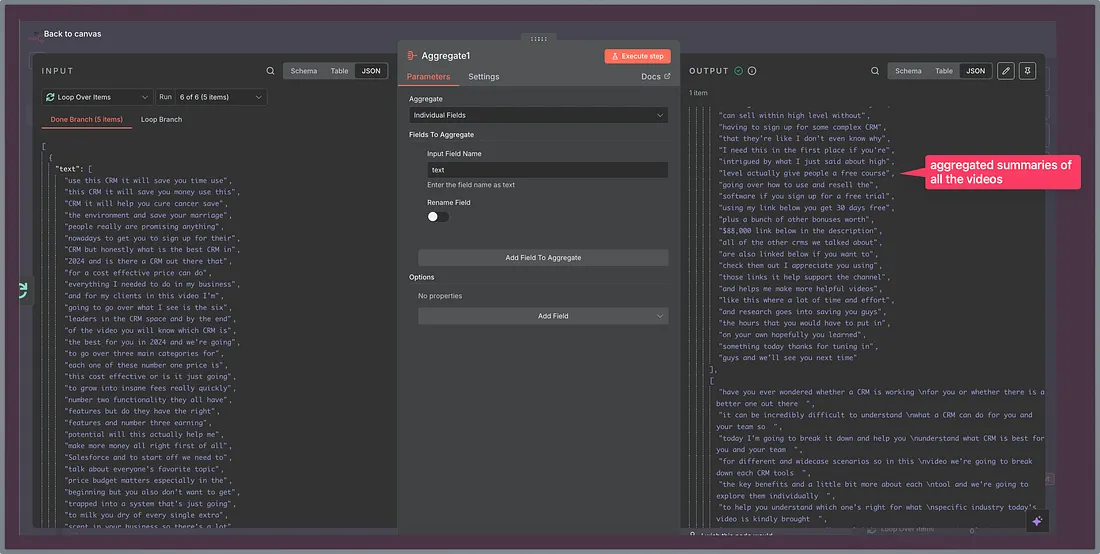
Task: Click Add Field To Aggregate button
Action: click(543, 258)
